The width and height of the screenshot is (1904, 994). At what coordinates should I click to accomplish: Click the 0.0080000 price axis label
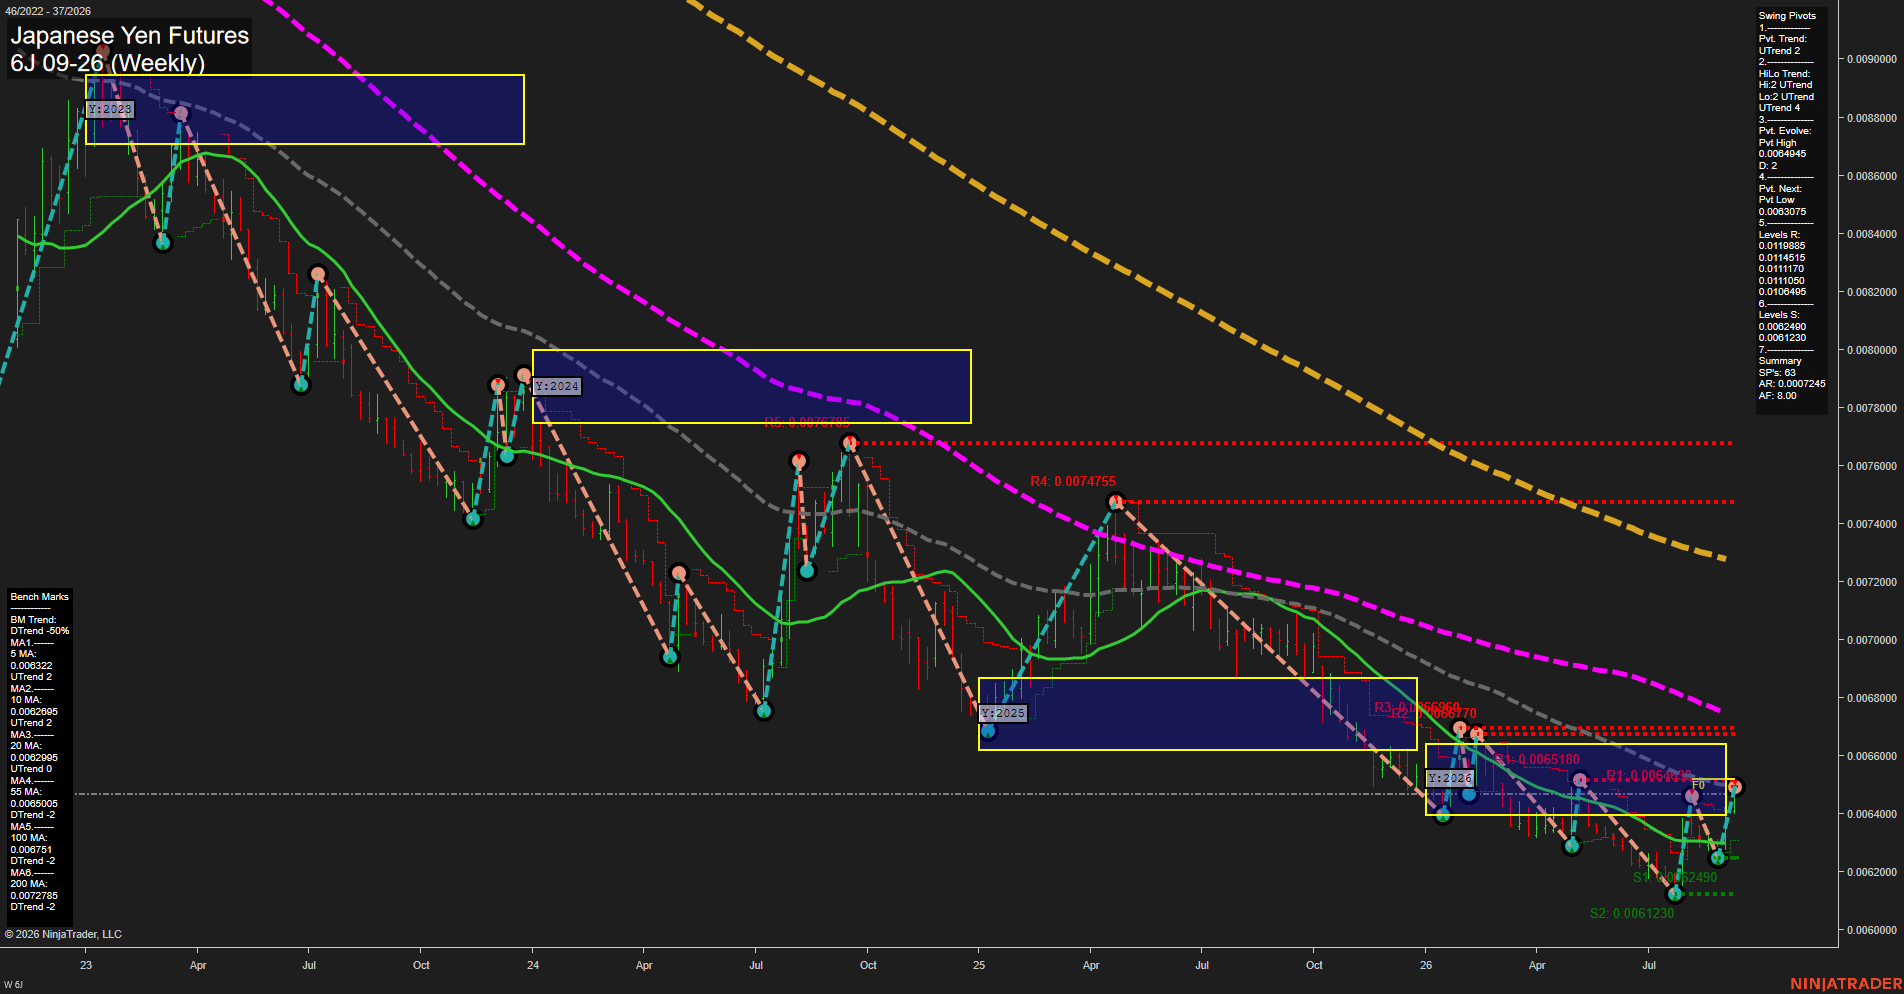pyautogui.click(x=1871, y=350)
